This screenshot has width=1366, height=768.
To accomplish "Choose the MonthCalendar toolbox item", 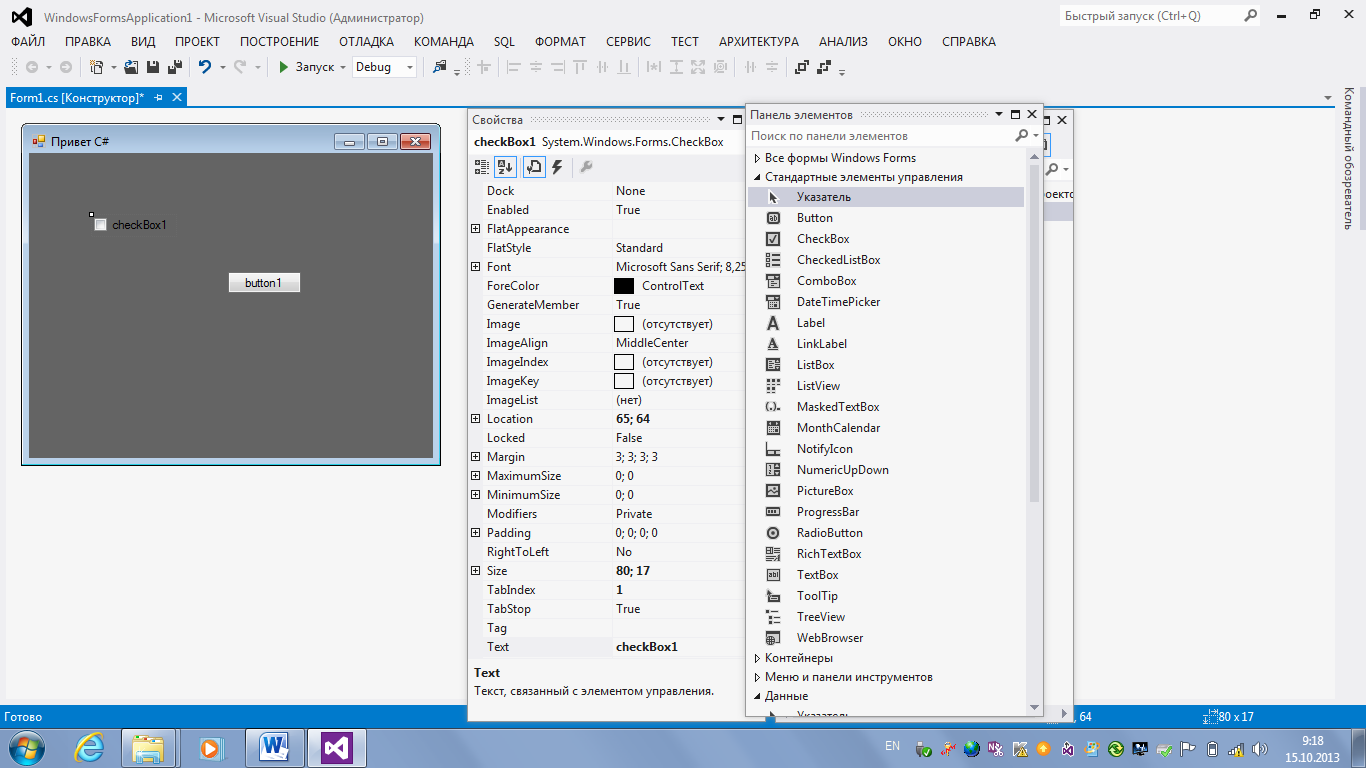I will 886,428.
